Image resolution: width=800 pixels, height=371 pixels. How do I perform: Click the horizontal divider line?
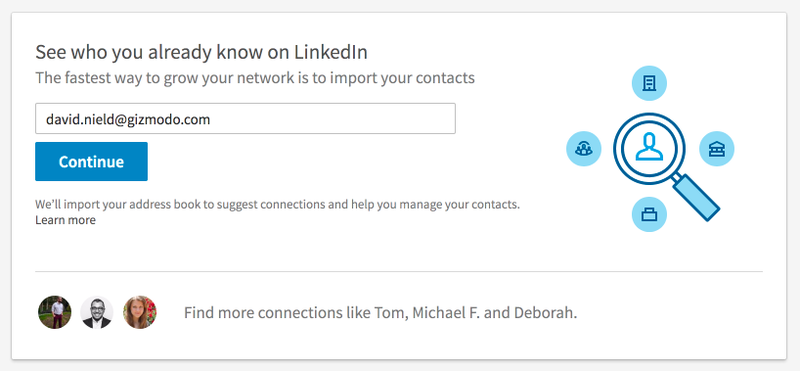(398, 271)
